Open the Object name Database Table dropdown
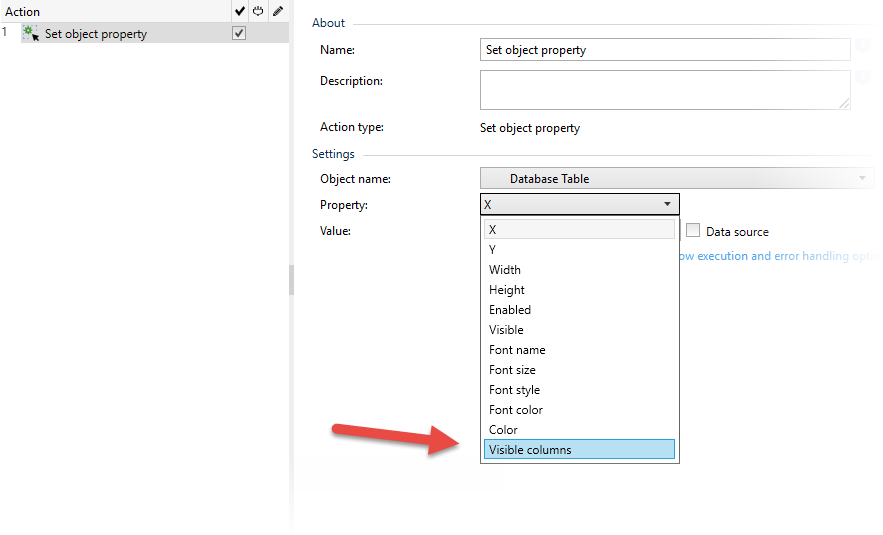 676,179
